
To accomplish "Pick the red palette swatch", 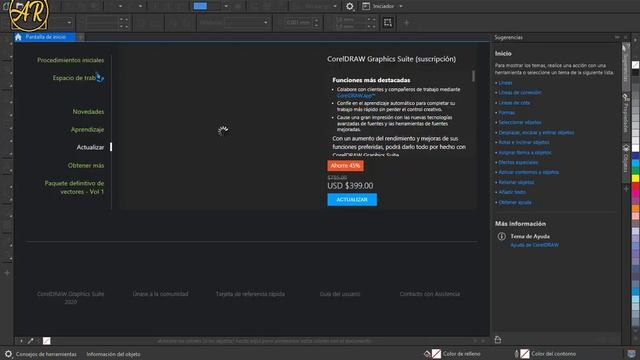I will point(636,186).
